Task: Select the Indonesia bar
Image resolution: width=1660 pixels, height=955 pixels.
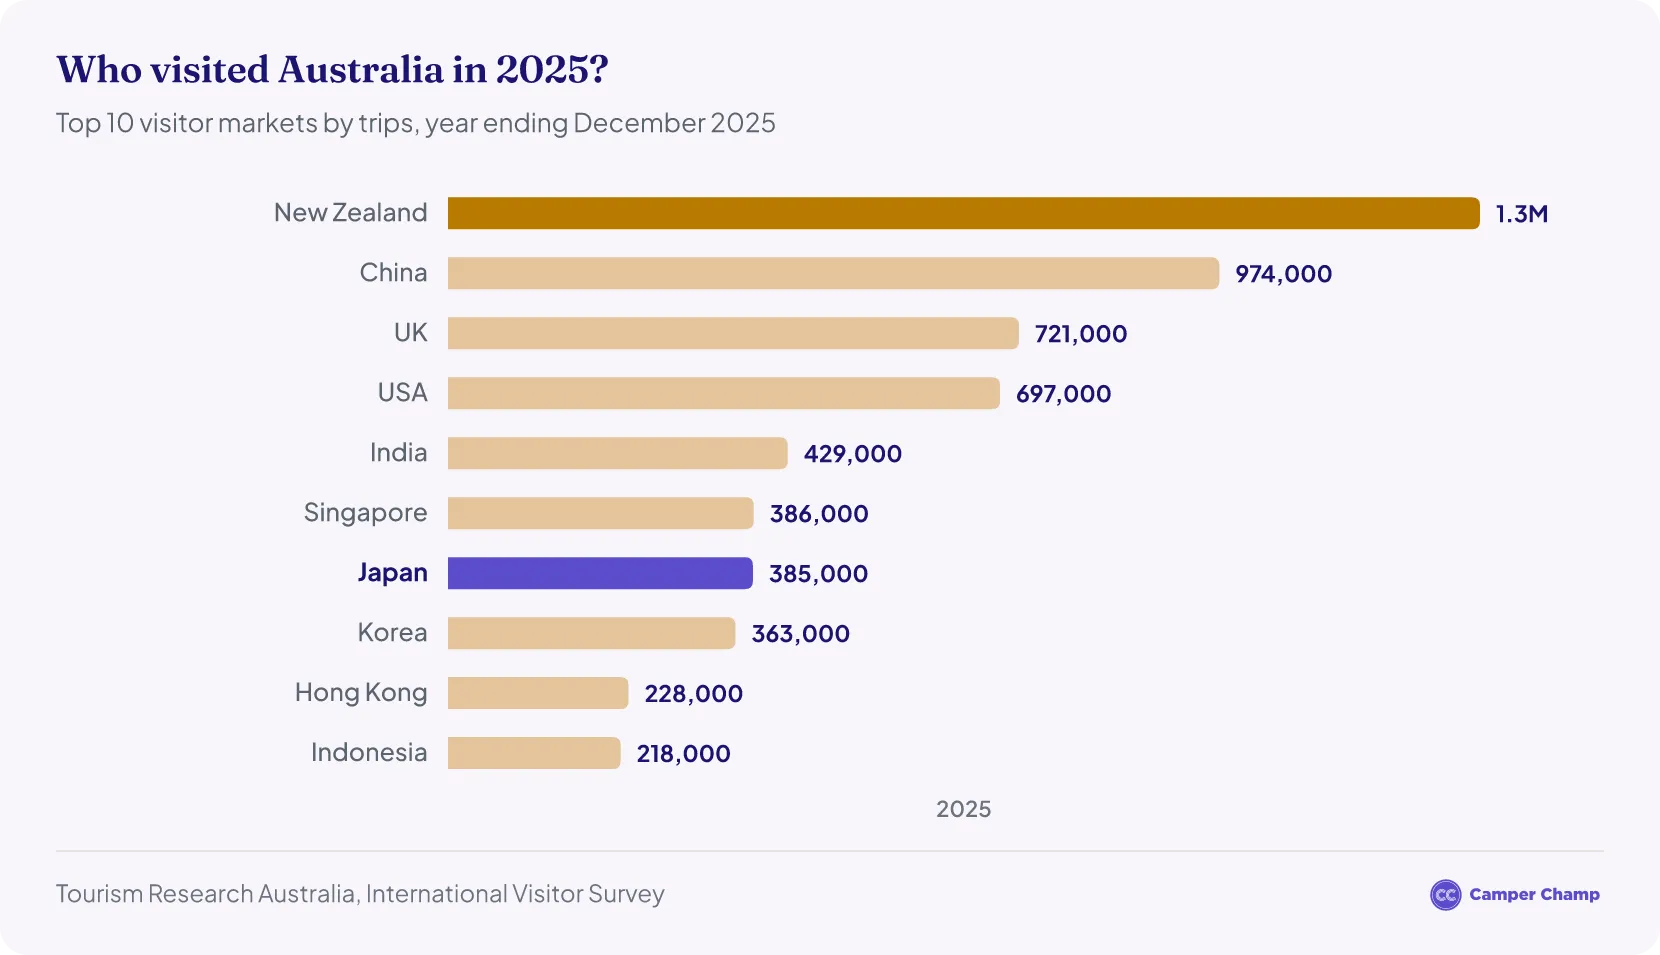Action: click(534, 753)
